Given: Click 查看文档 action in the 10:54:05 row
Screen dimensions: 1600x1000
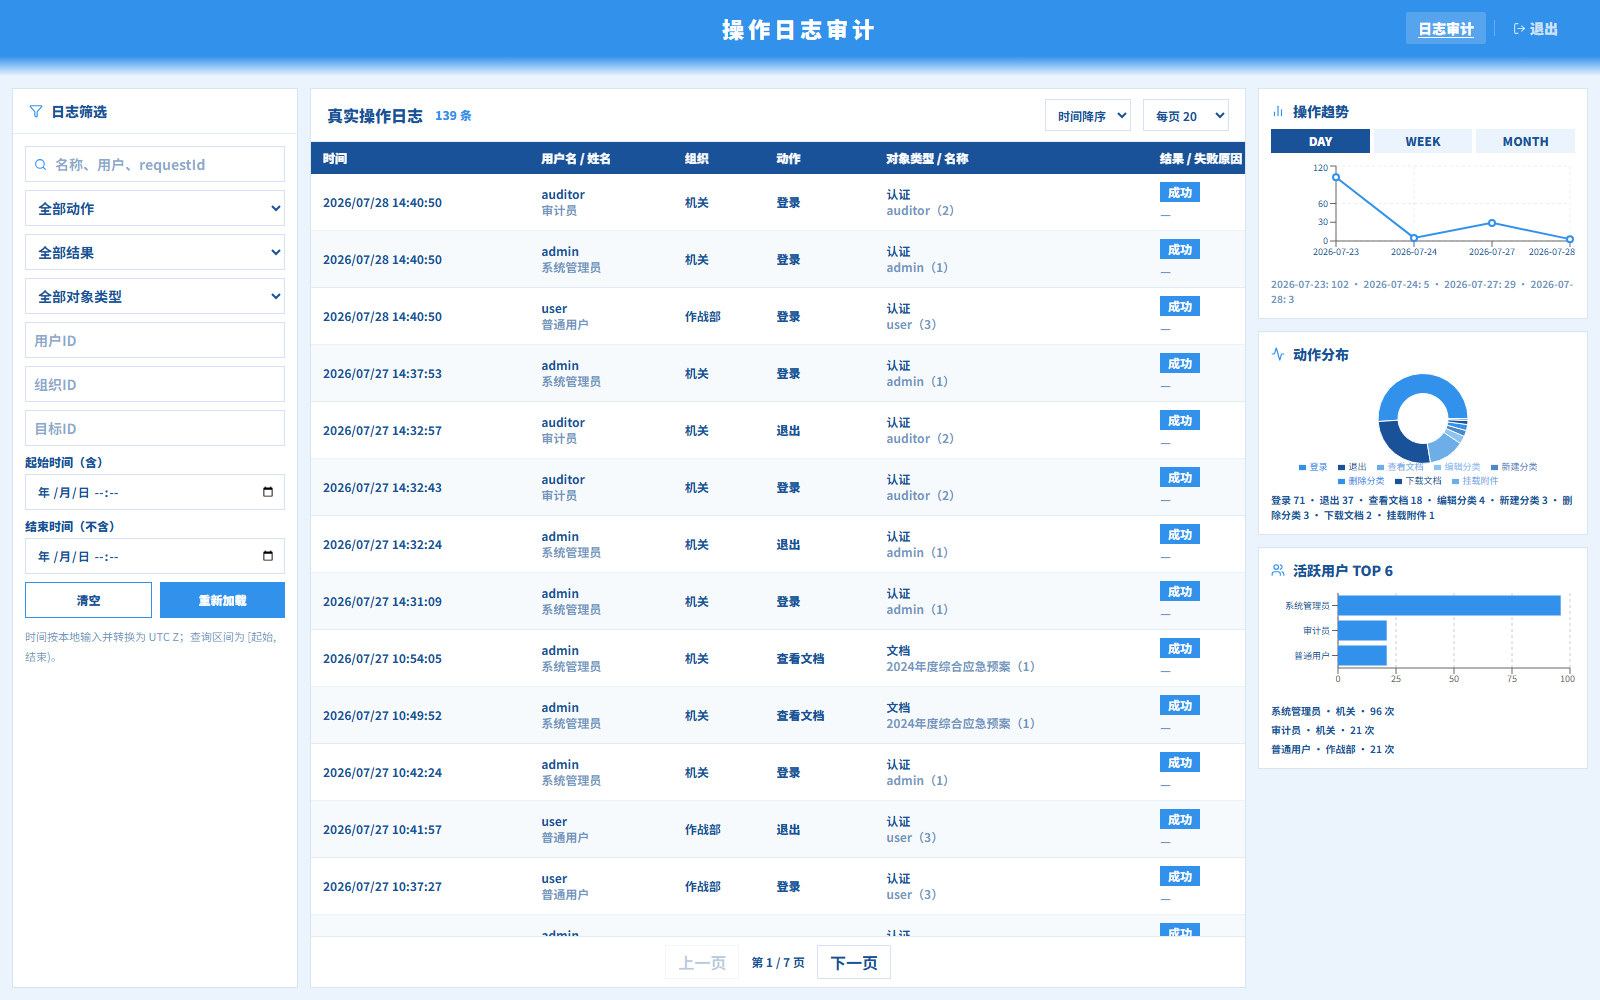Looking at the screenshot, I should (800, 658).
